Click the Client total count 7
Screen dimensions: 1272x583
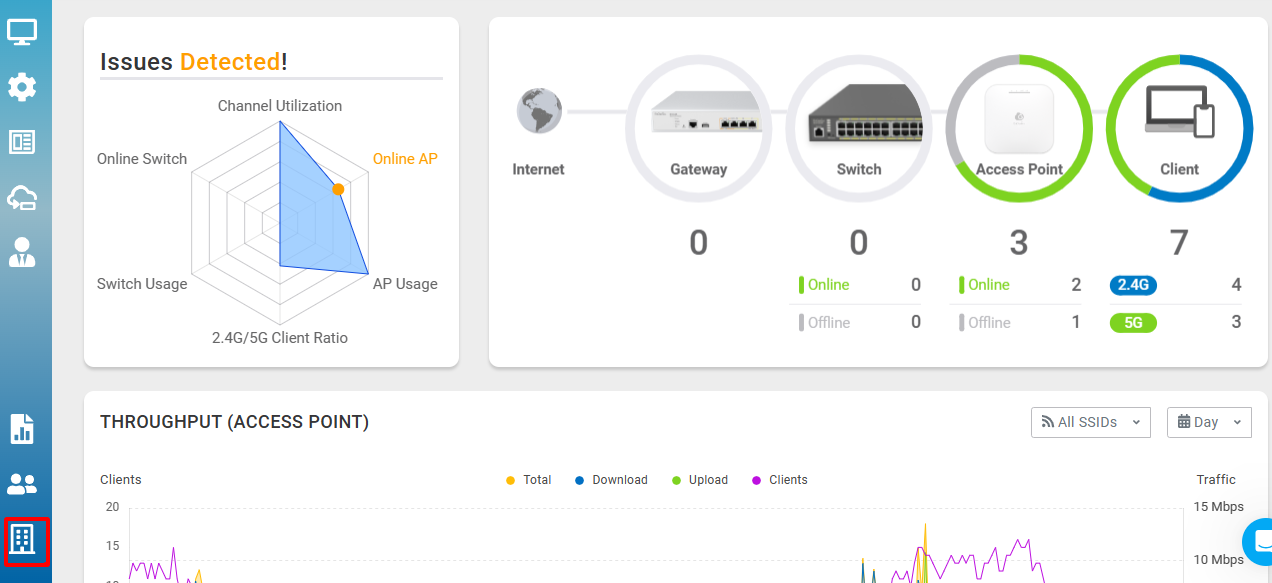click(1179, 242)
